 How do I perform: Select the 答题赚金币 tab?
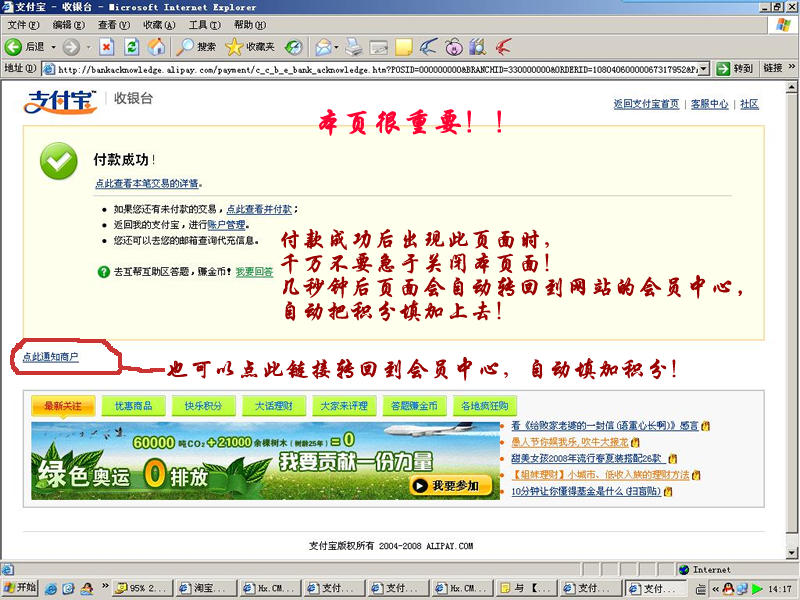414,406
